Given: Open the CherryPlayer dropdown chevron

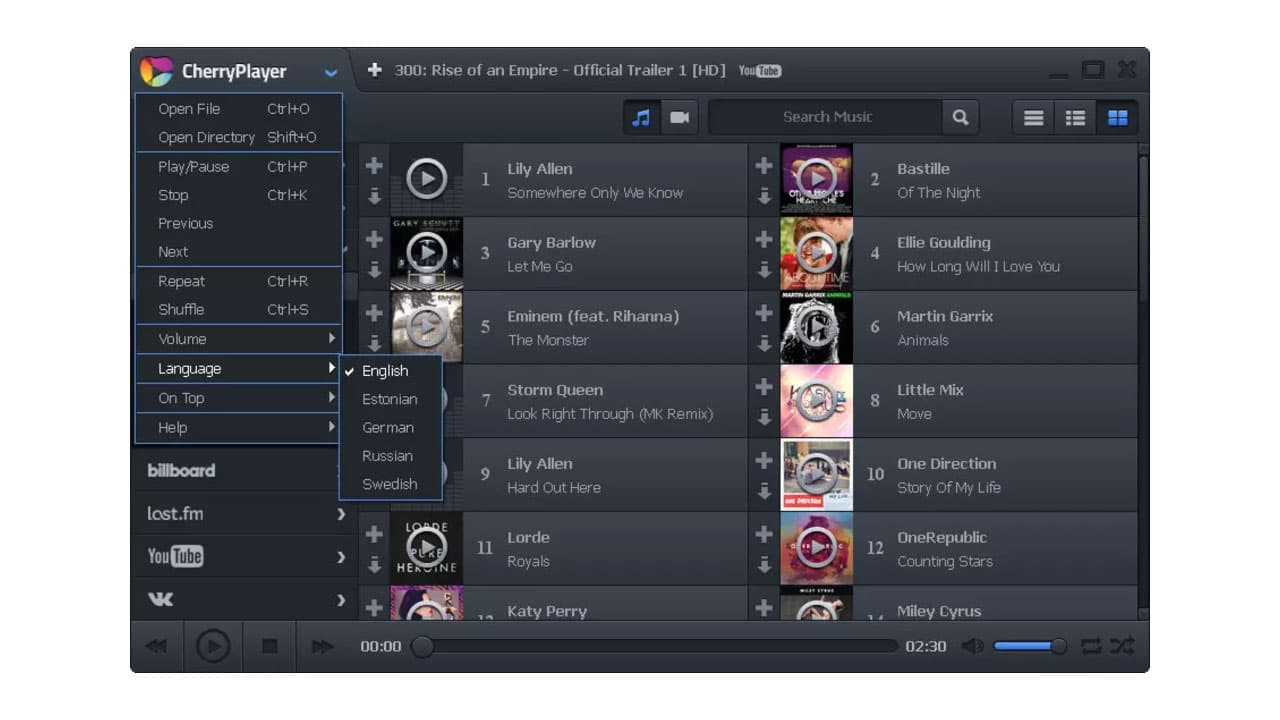Looking at the screenshot, I should [x=331, y=72].
